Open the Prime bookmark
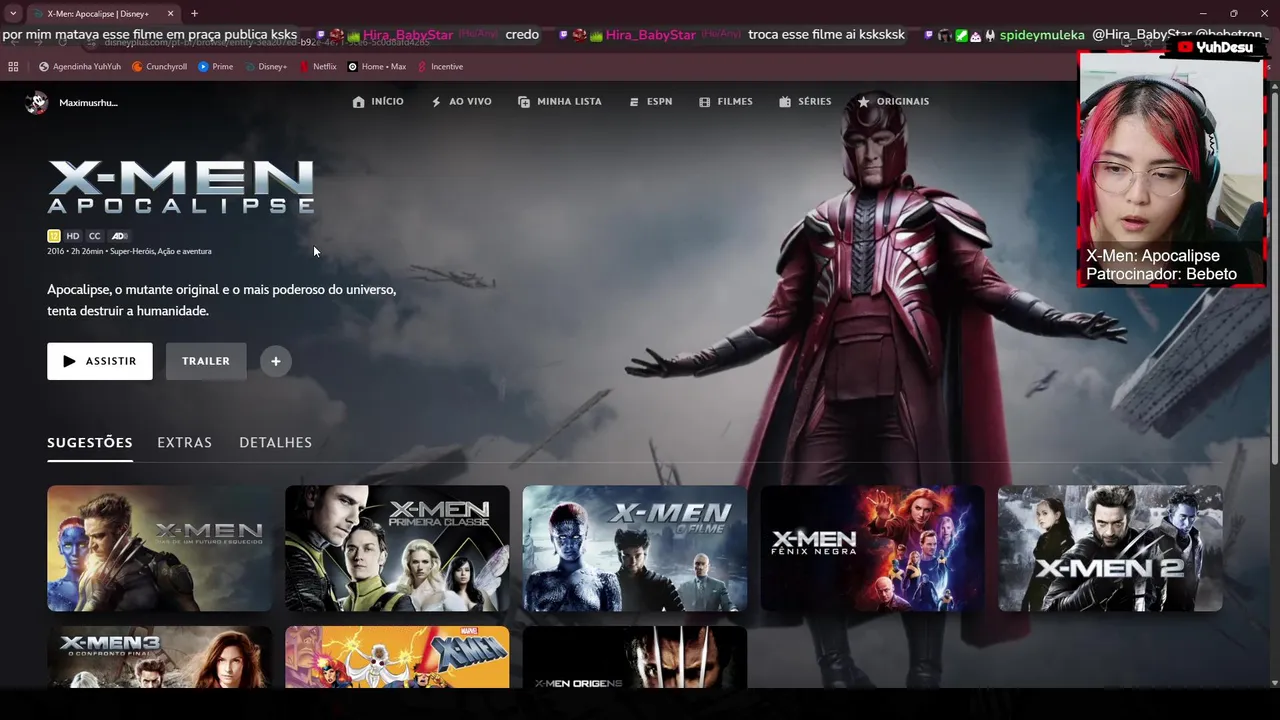 [215, 67]
